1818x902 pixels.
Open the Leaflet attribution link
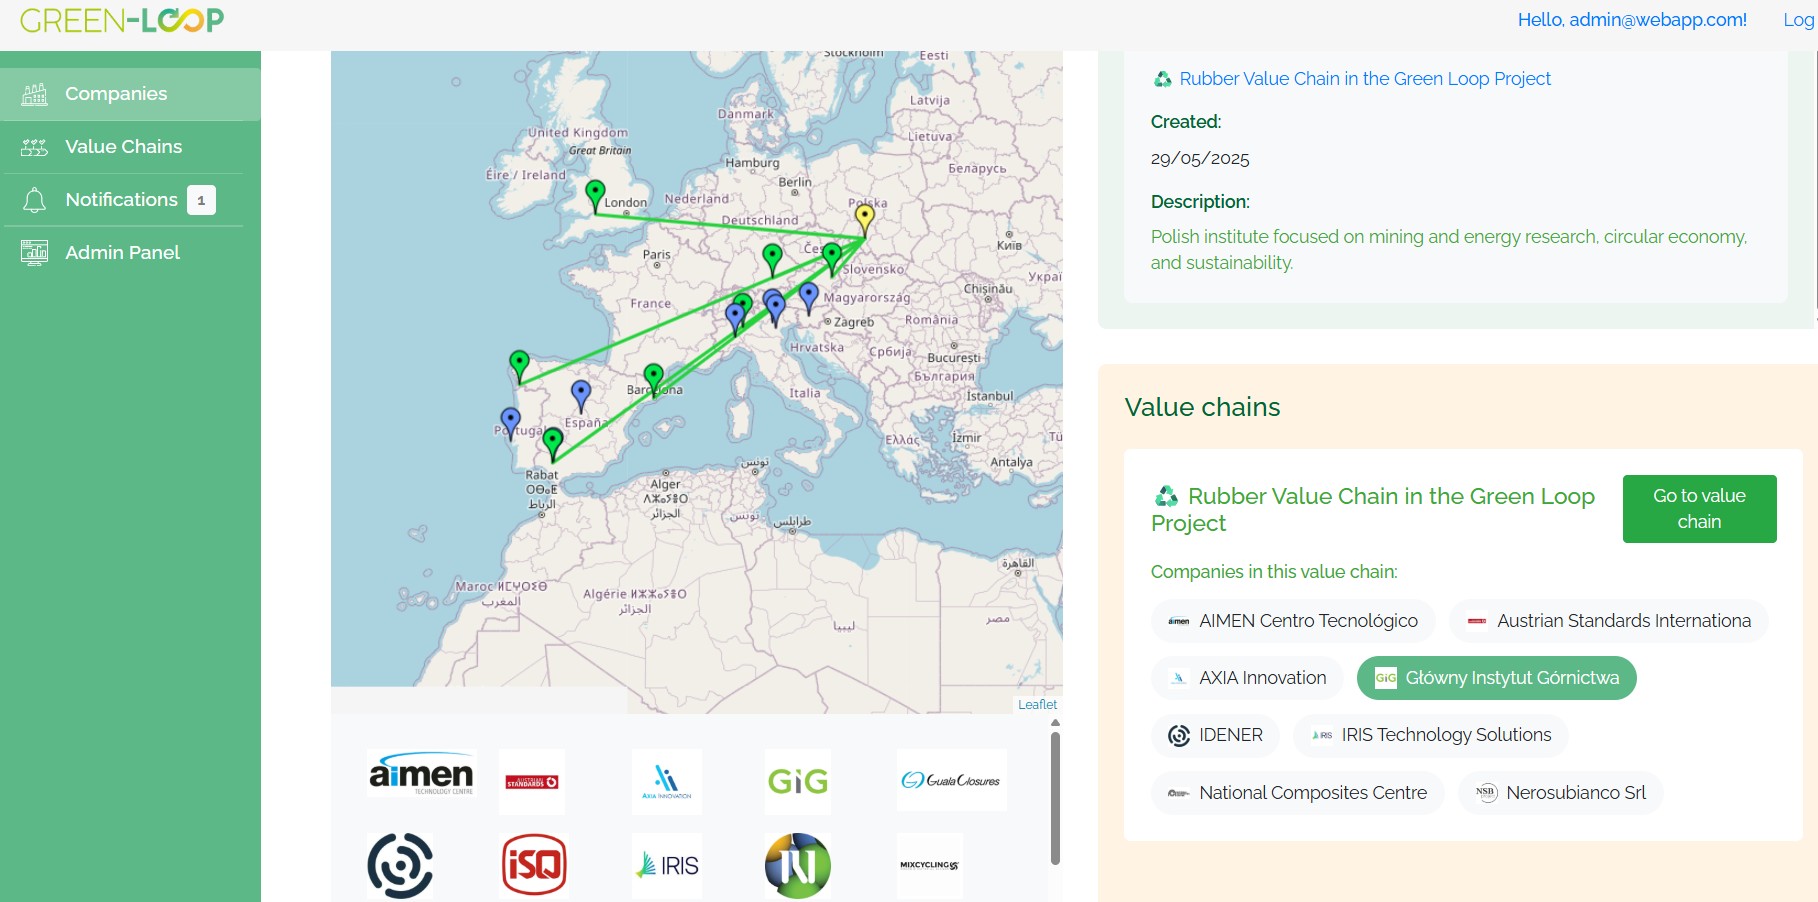pyautogui.click(x=1037, y=705)
